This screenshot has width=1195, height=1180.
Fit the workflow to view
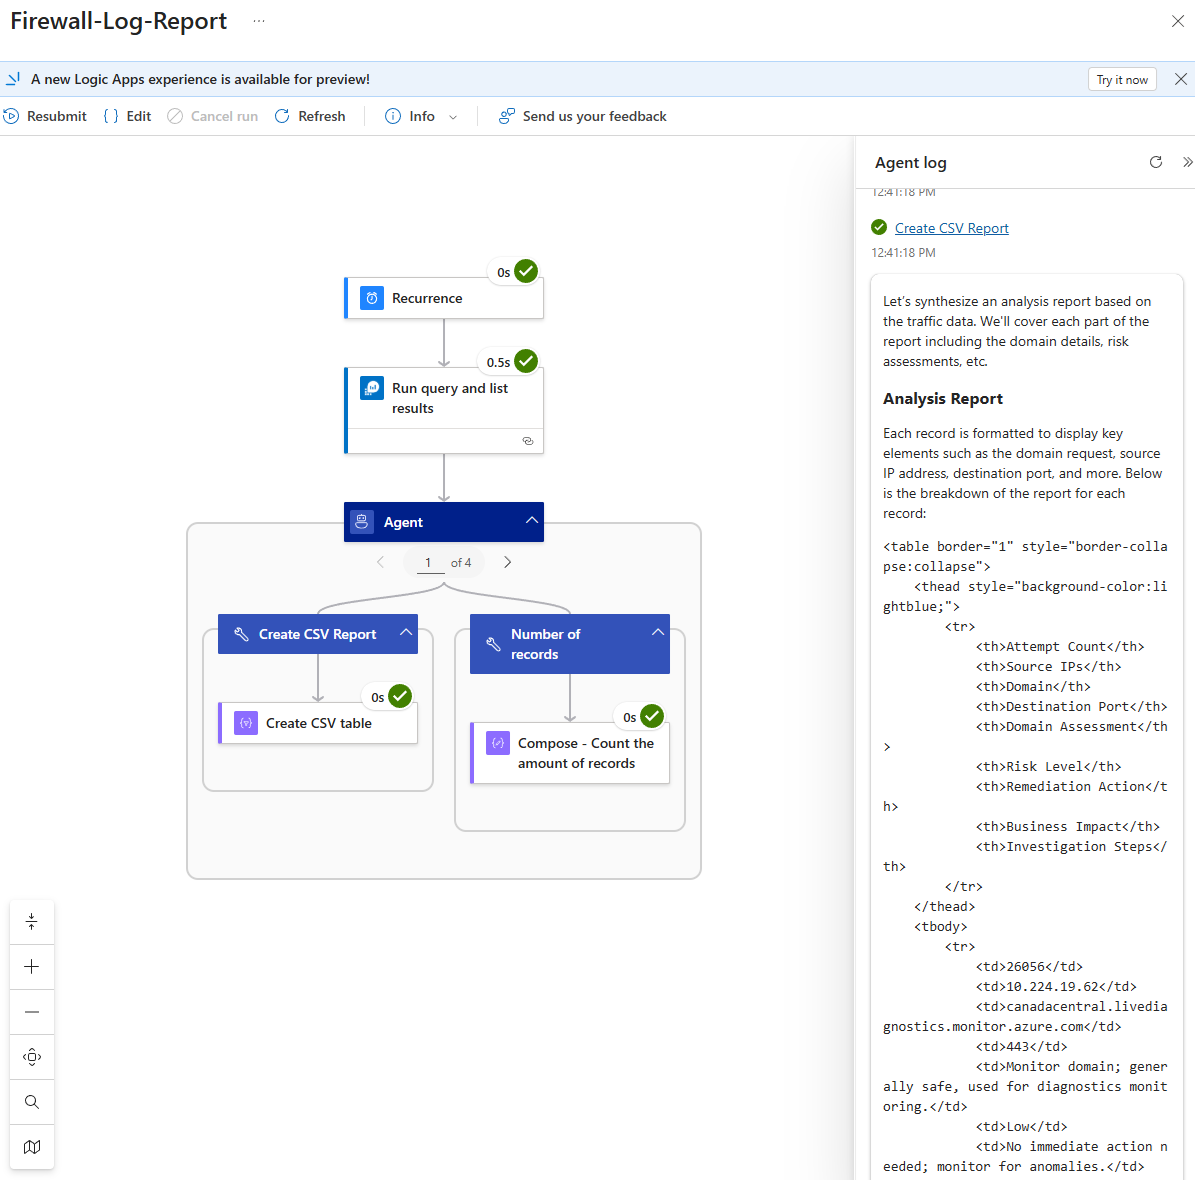click(32, 1057)
